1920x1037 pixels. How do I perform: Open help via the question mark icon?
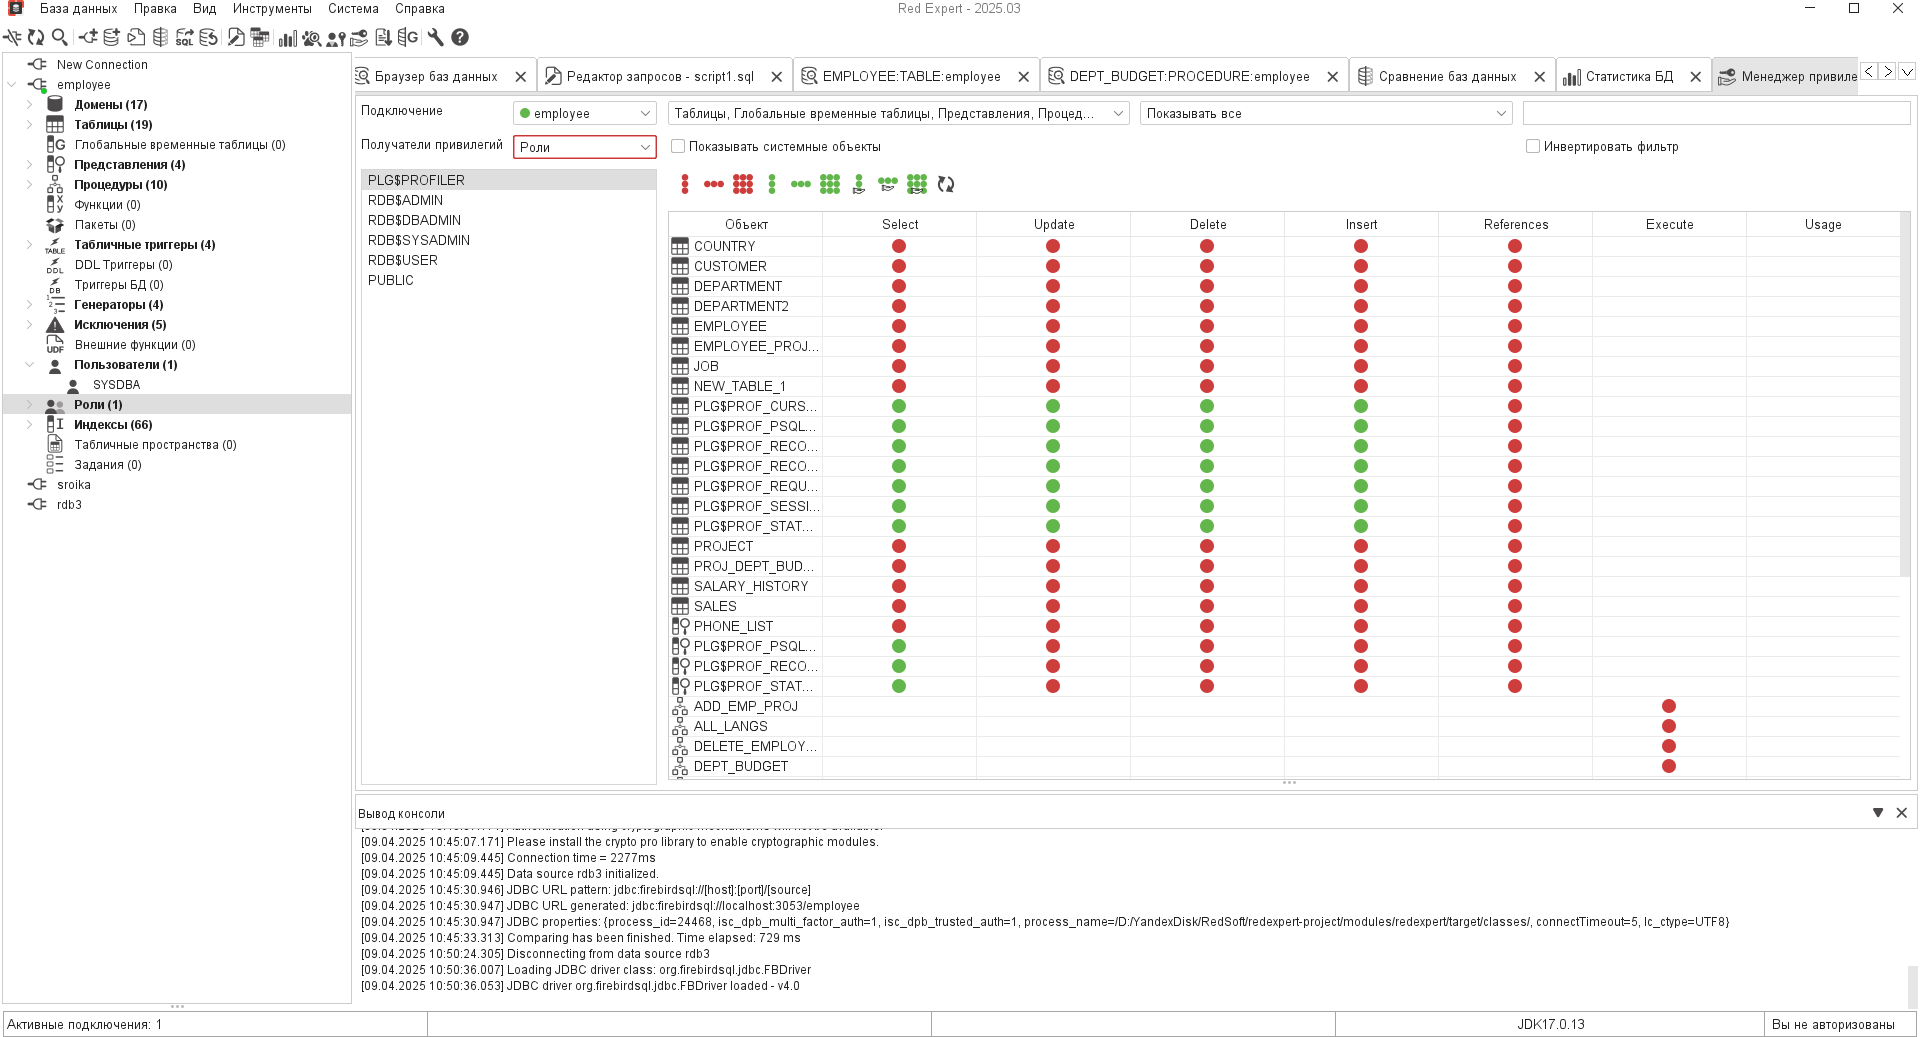click(460, 37)
